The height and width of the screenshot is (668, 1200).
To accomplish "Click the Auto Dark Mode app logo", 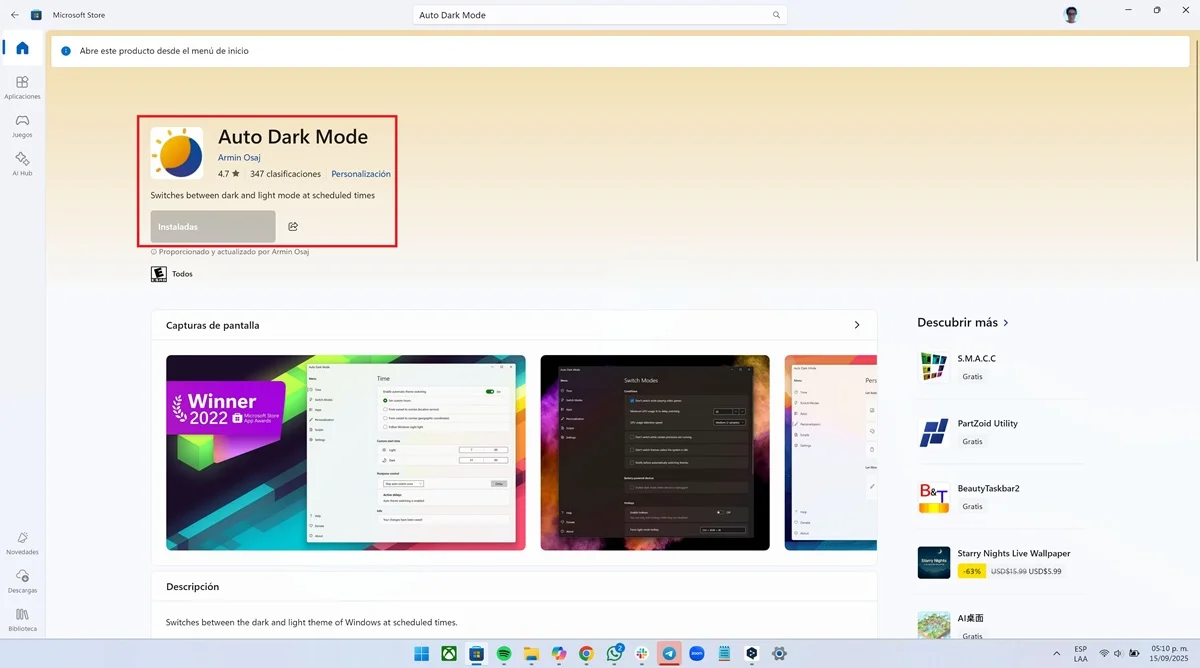I will [x=177, y=153].
